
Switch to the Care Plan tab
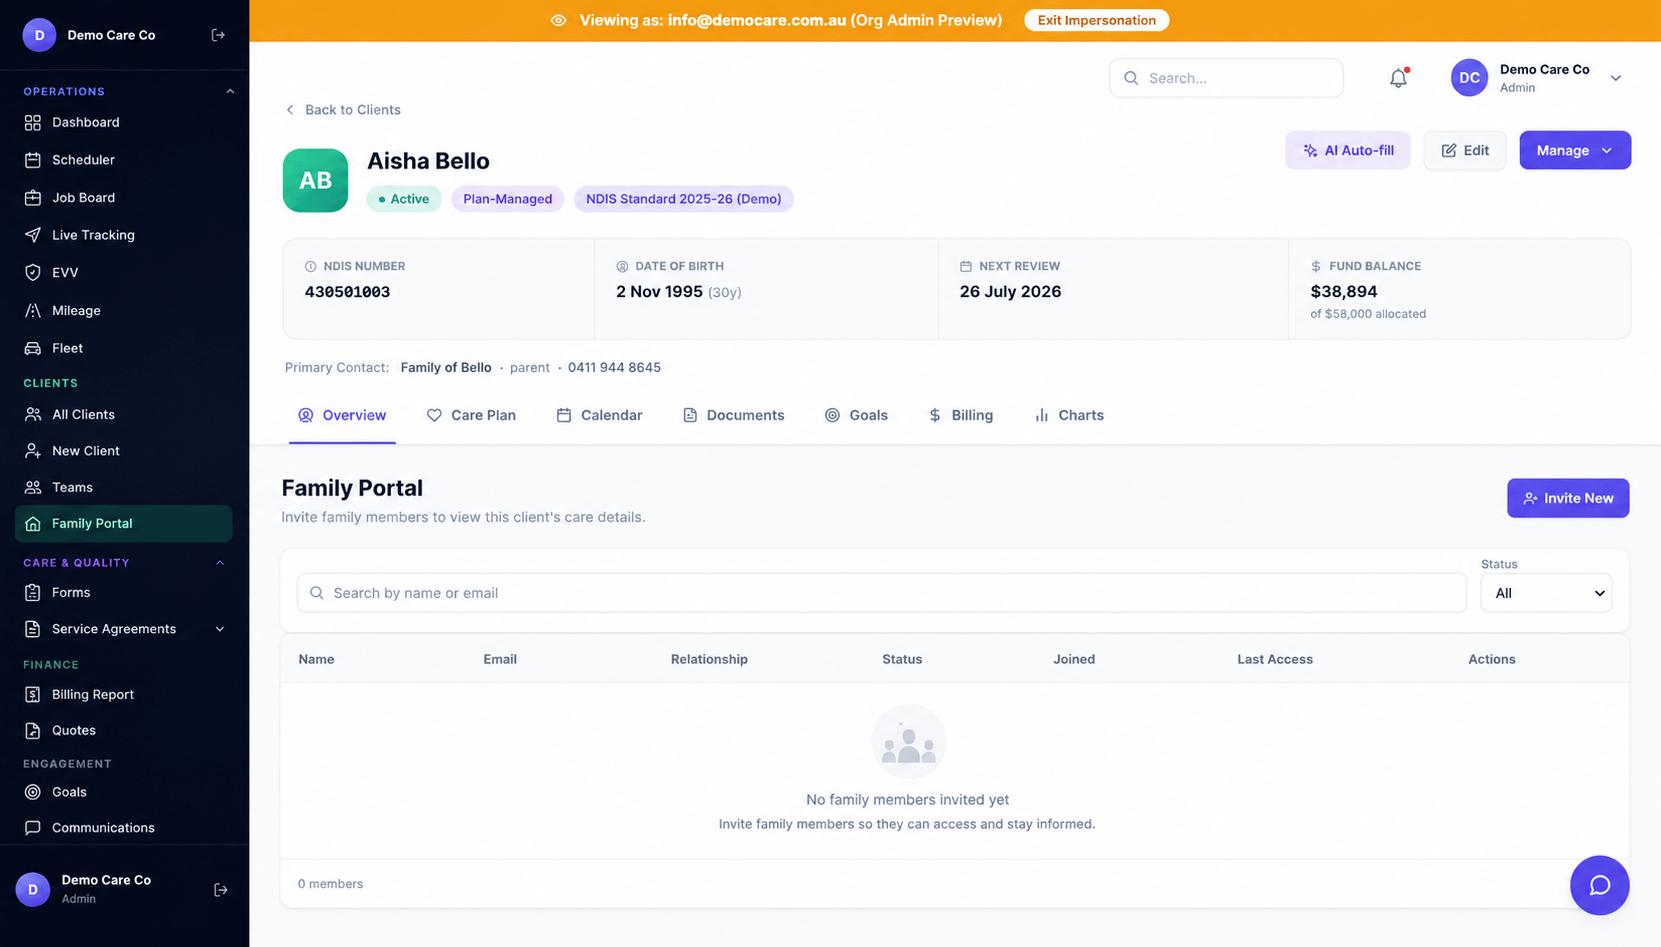coord(471,415)
